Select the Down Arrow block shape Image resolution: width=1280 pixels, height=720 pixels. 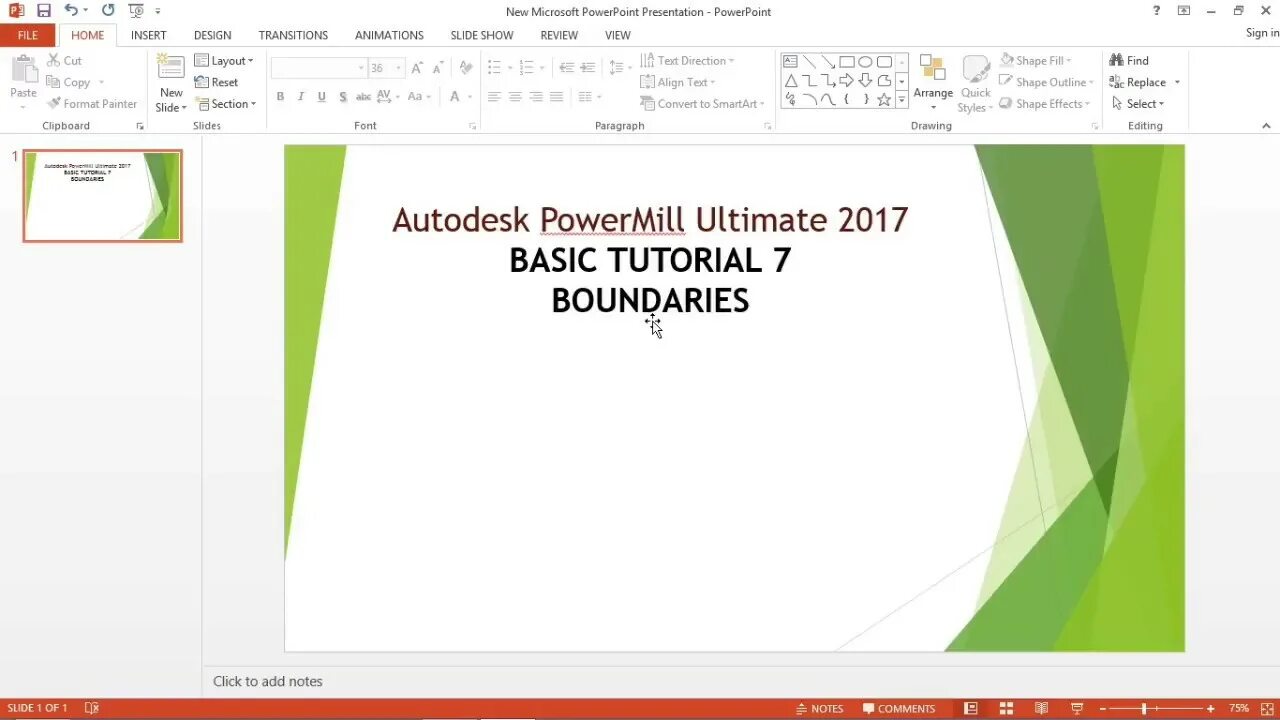(x=866, y=81)
